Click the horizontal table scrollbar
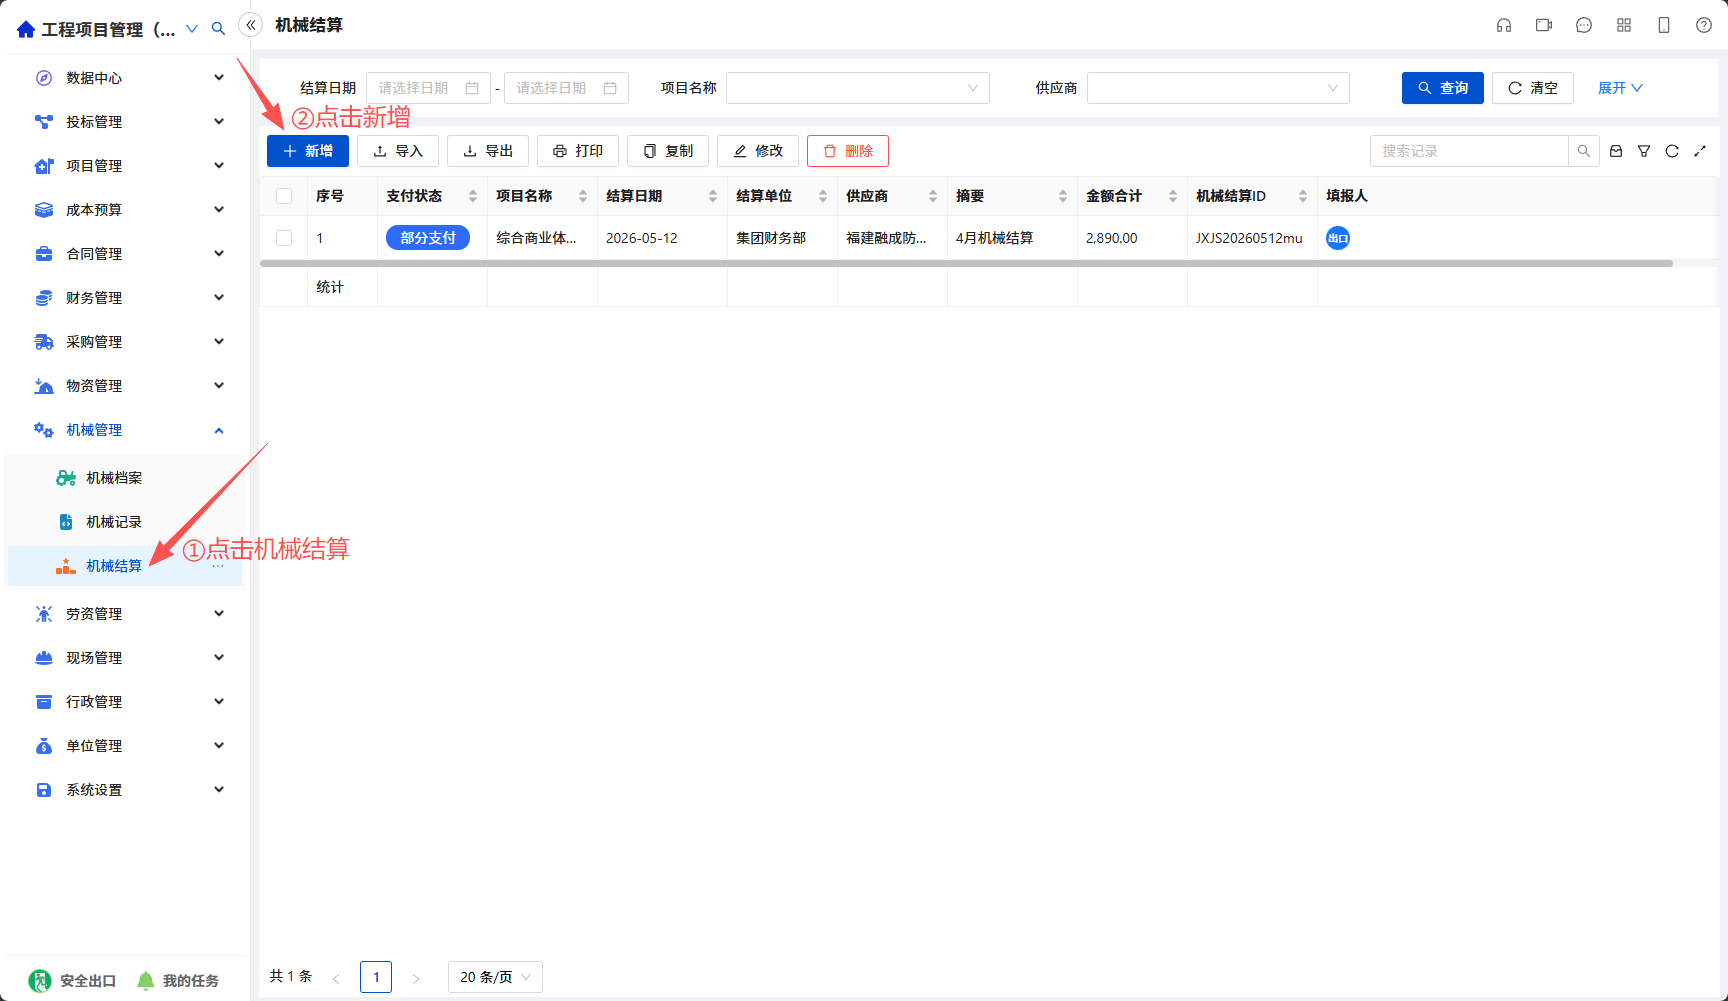The width and height of the screenshot is (1728, 1001). point(966,263)
